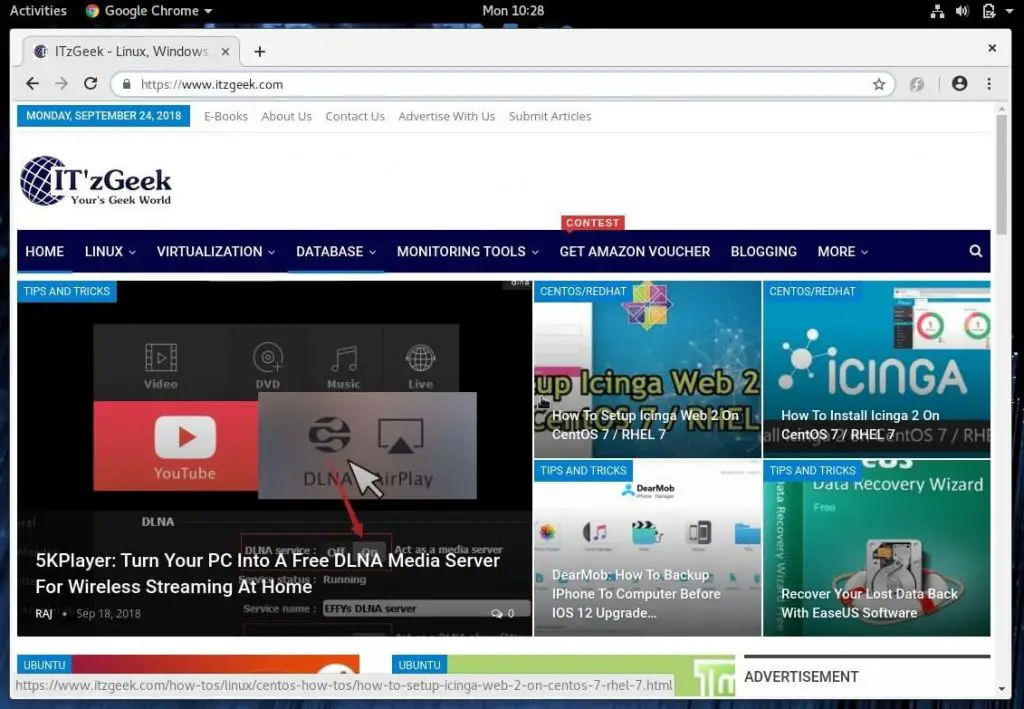Click the green-banner UBUNTU category tag
This screenshot has width=1024, height=709.
point(419,665)
